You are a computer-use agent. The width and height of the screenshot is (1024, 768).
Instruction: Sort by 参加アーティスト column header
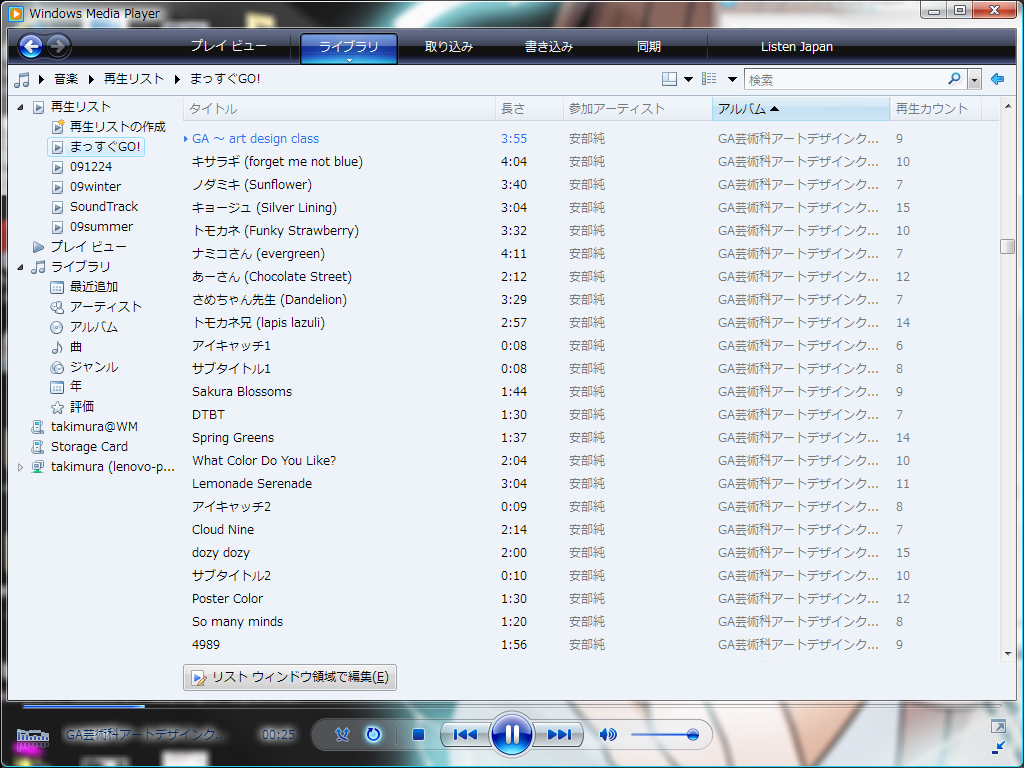click(x=637, y=109)
